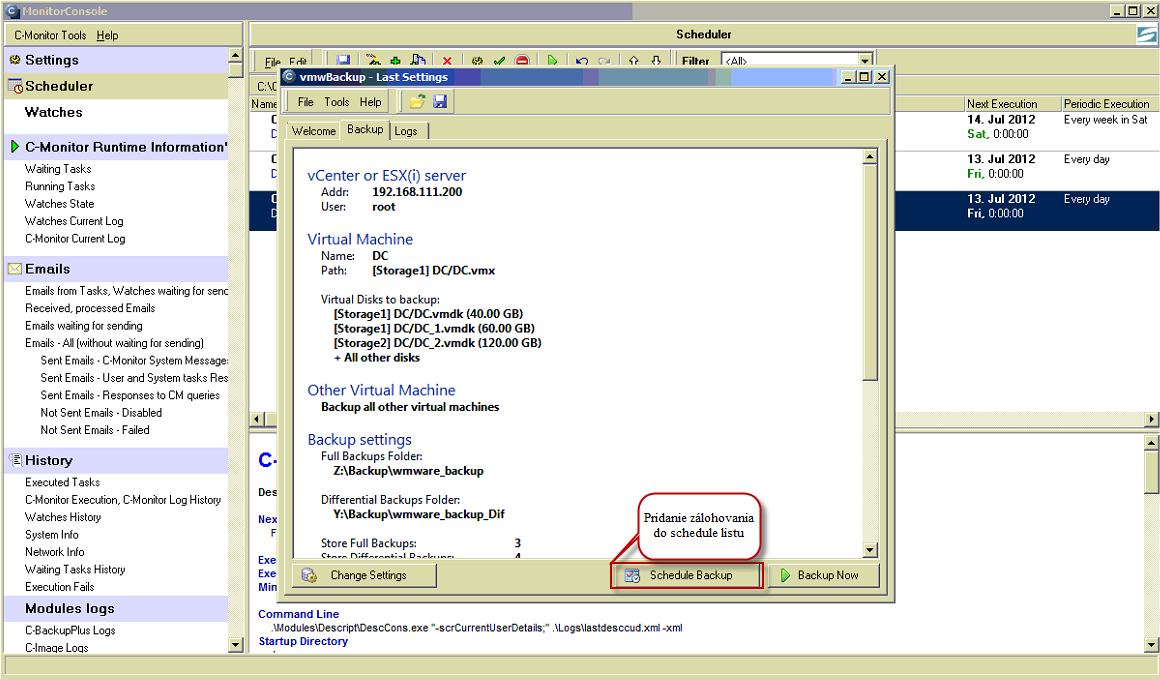Click the server address 192.168.111.200
1160x679 pixels.
click(x=417, y=192)
